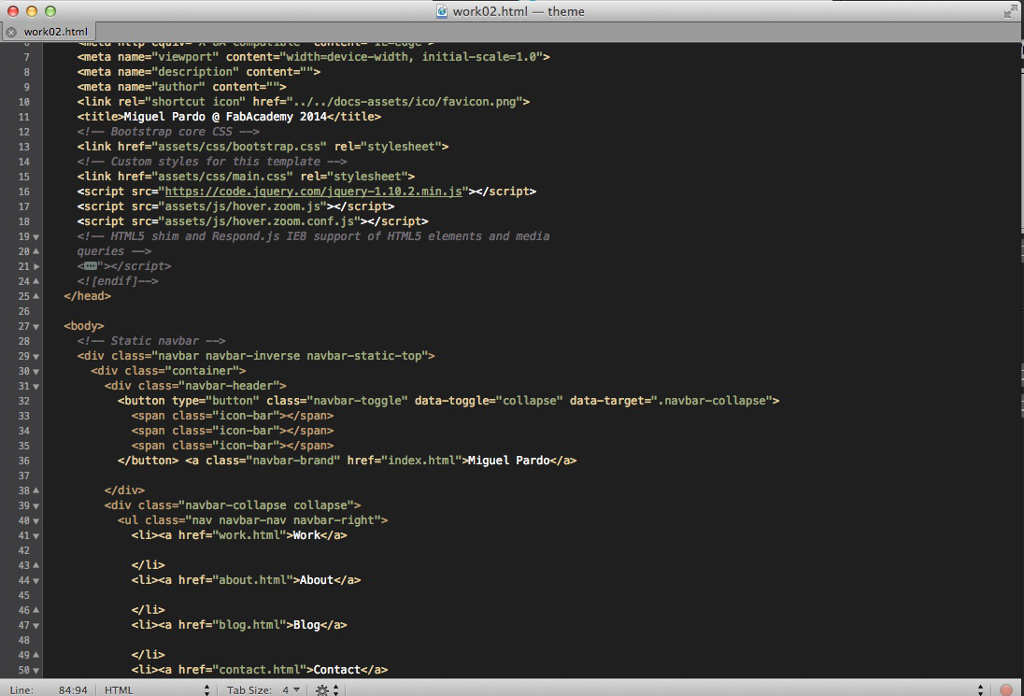Click the fold end arrow beside </head> line 25
This screenshot has width=1024, height=696.
pos(36,296)
